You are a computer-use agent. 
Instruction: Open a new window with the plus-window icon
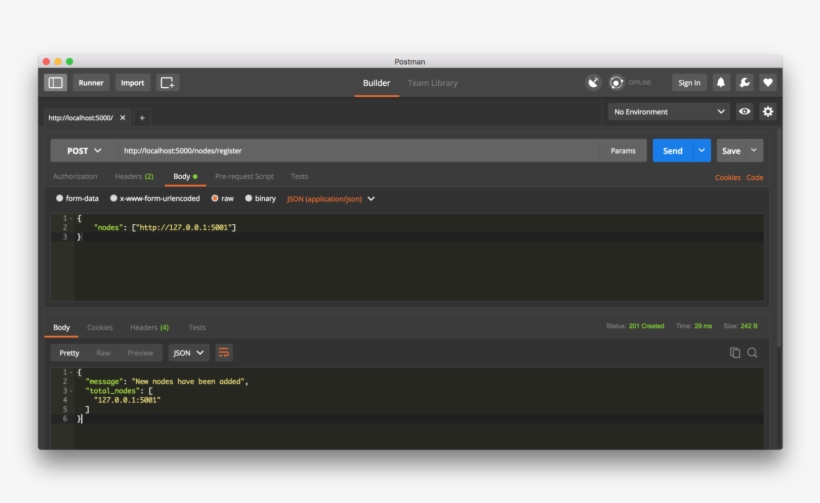[x=167, y=83]
